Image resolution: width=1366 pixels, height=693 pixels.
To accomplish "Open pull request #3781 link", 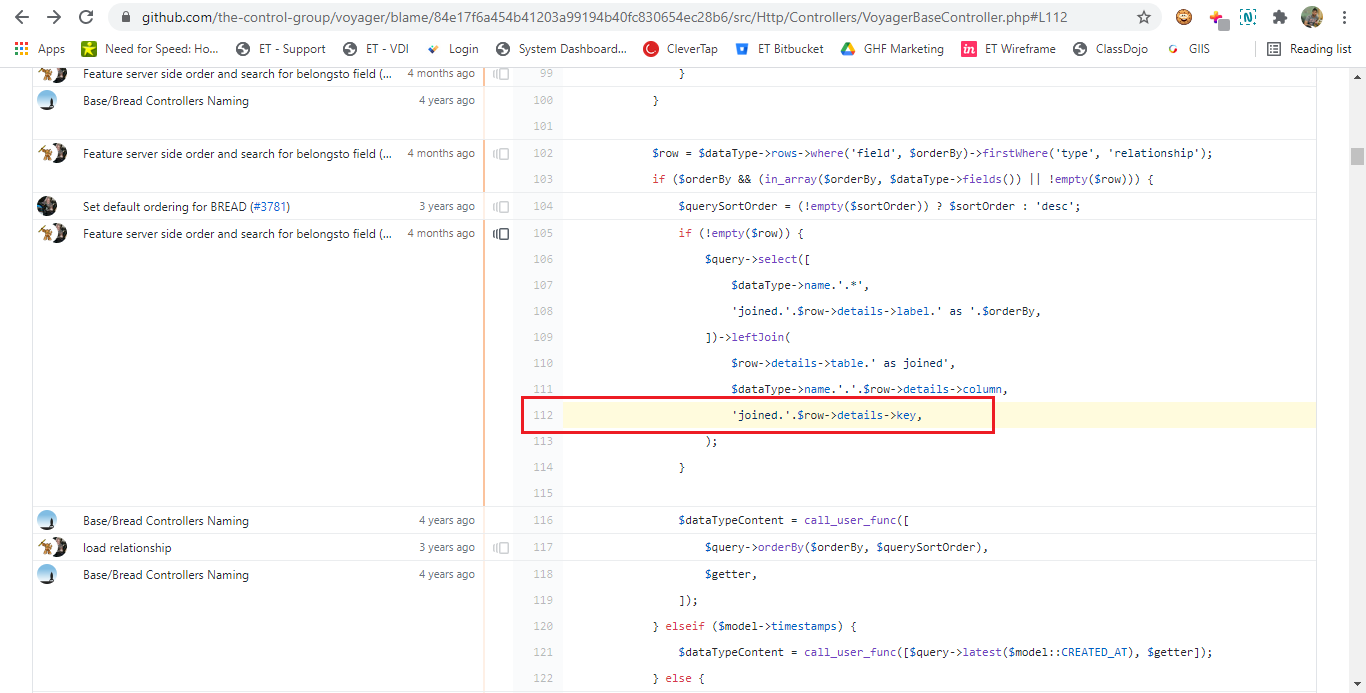I will (x=270, y=207).
